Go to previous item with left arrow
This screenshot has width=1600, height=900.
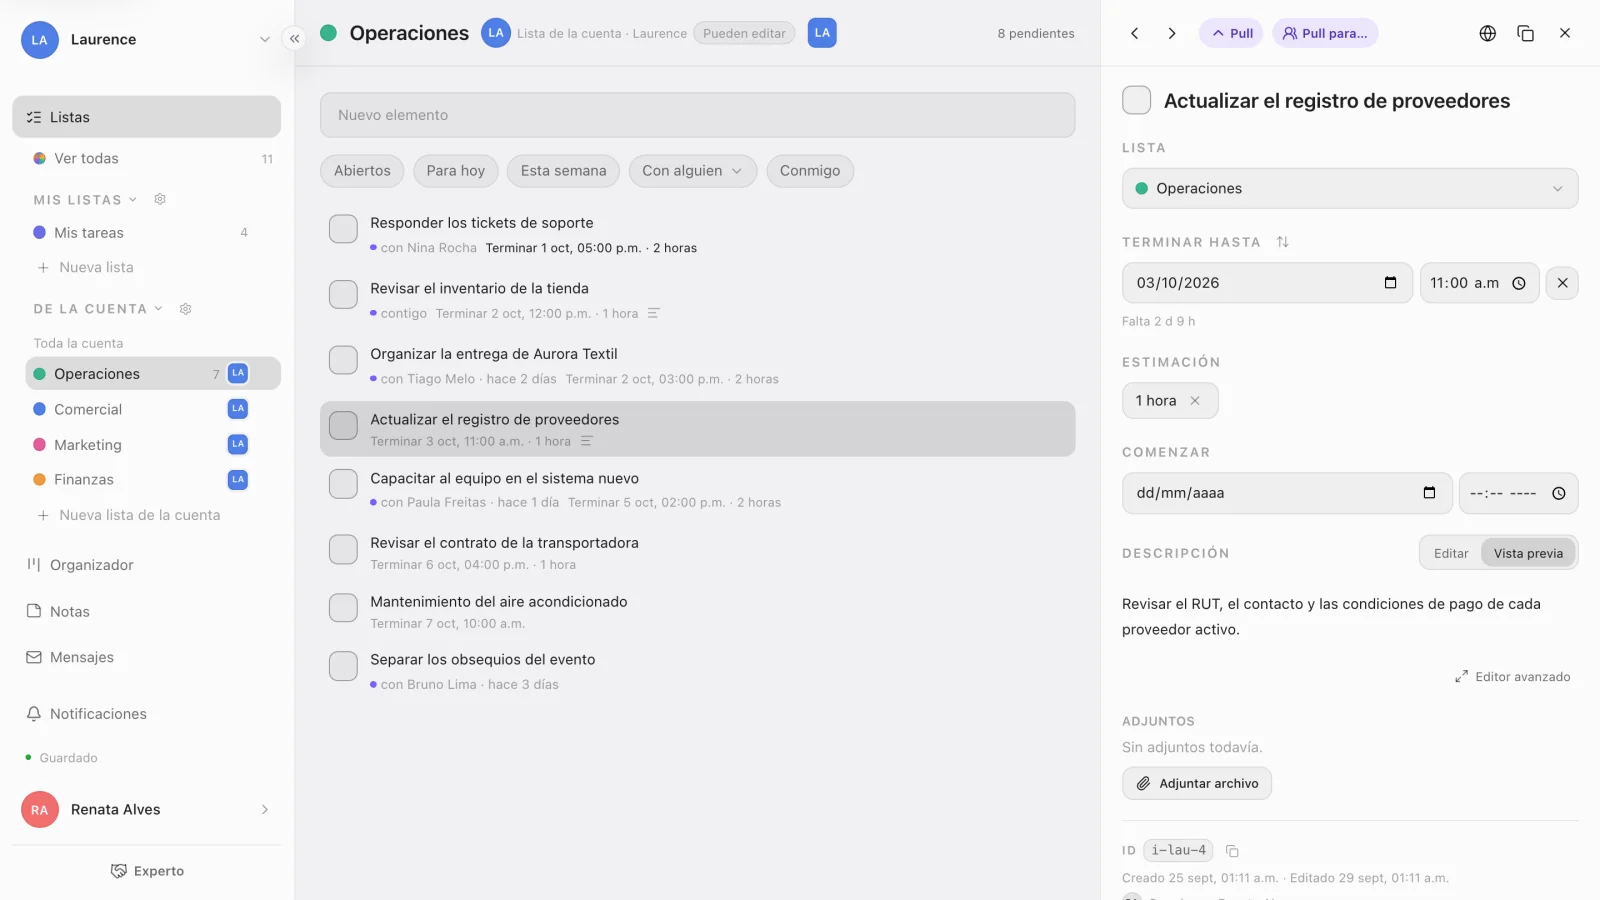tap(1135, 33)
